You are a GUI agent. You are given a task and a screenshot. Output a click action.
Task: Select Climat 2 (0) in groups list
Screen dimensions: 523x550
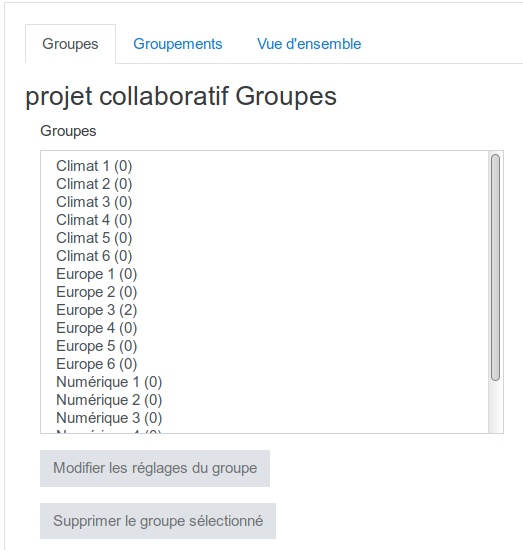[264, 184]
